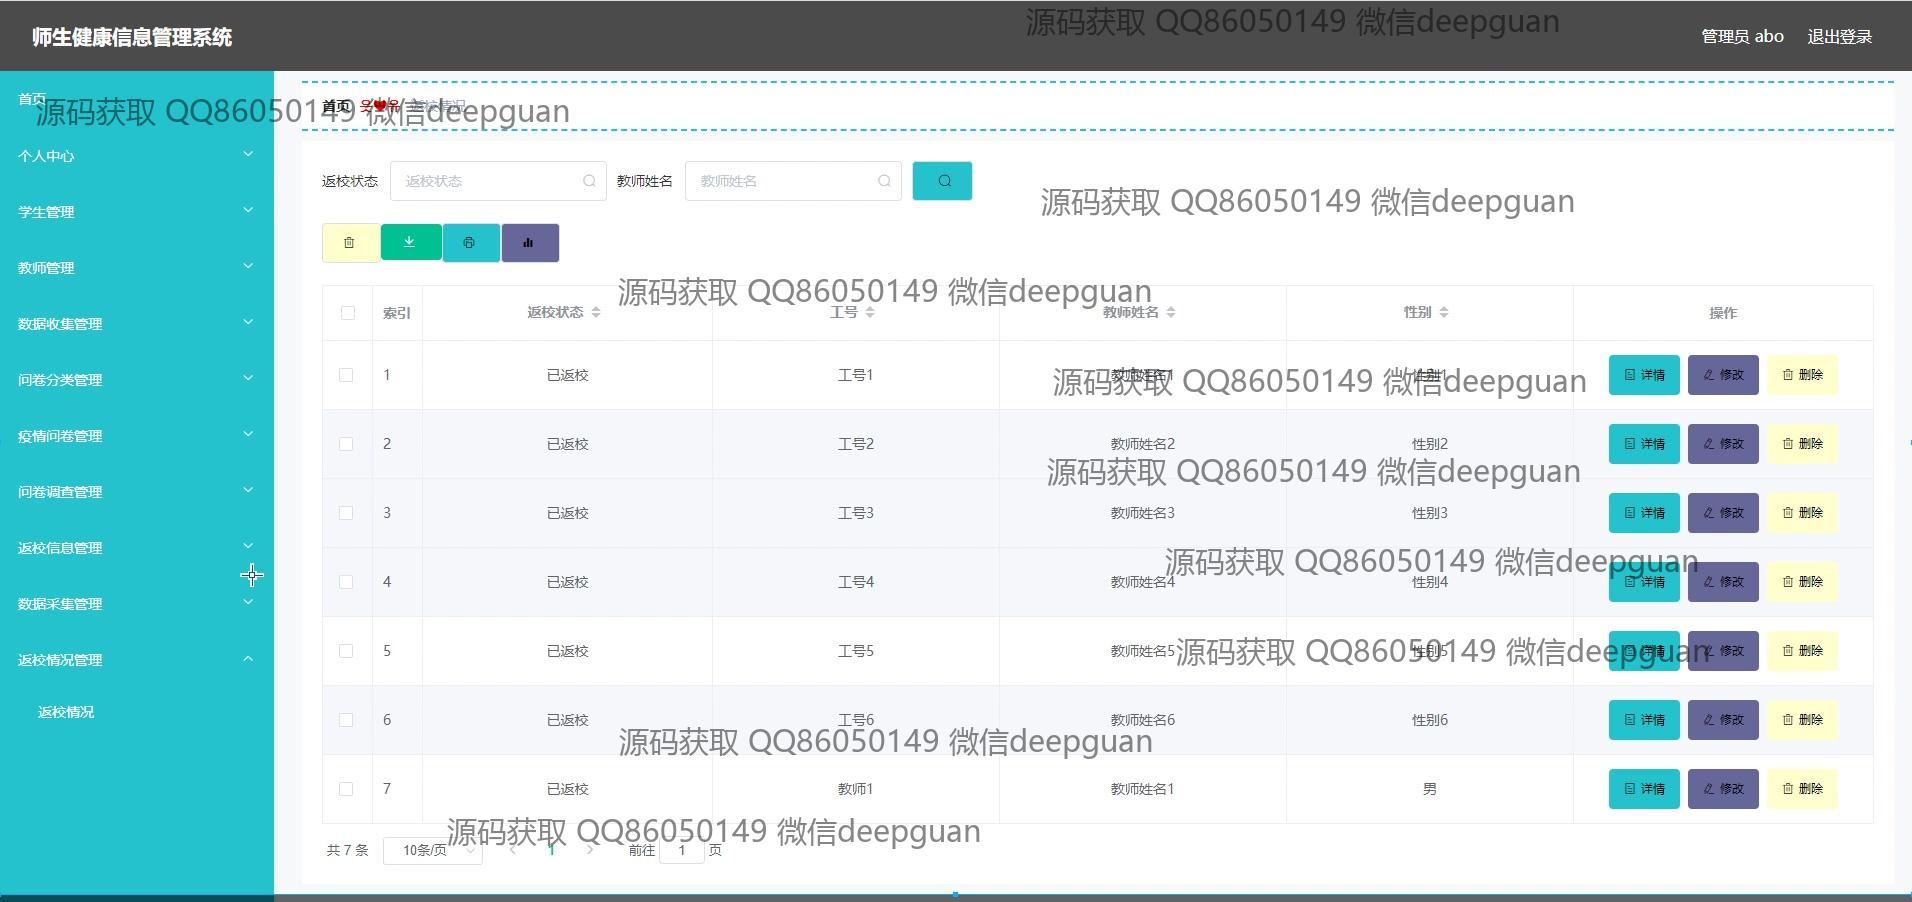Viewport: 1912px width, 902px height.
Task: Expand the 返校信息管理 sidebar menu
Action: click(x=137, y=548)
